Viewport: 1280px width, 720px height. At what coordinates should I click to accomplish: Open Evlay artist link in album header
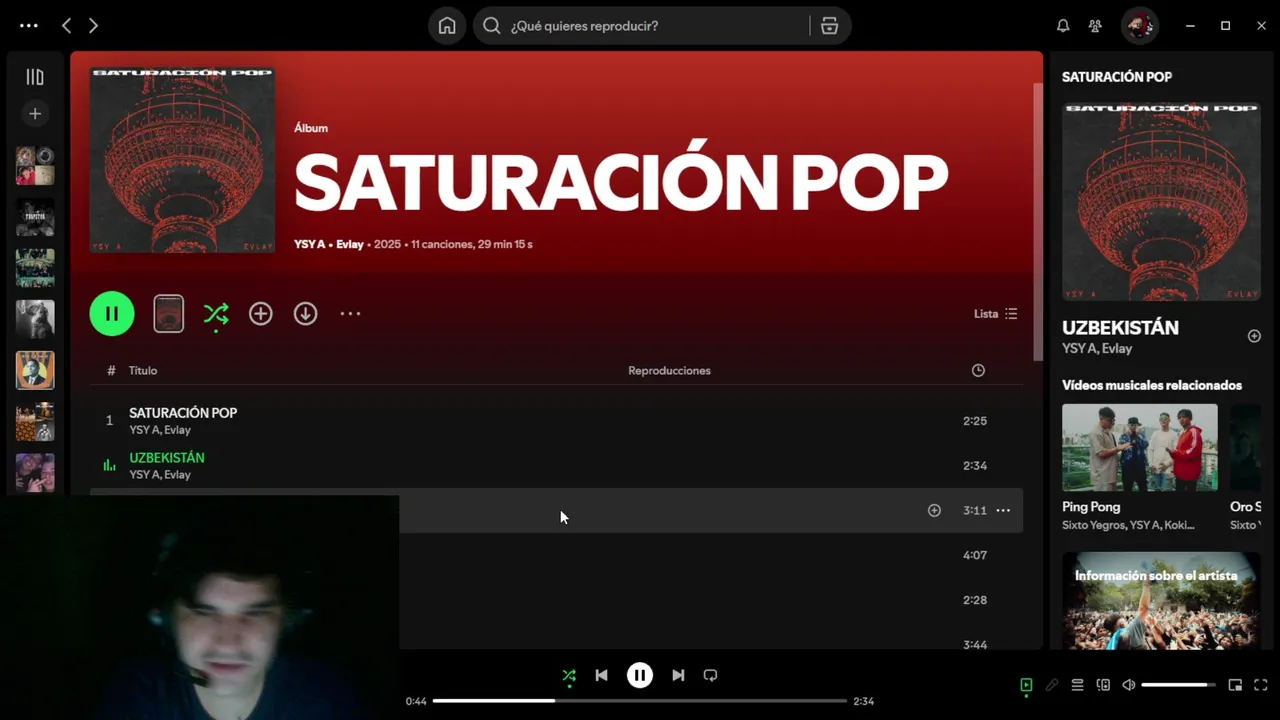pos(350,245)
